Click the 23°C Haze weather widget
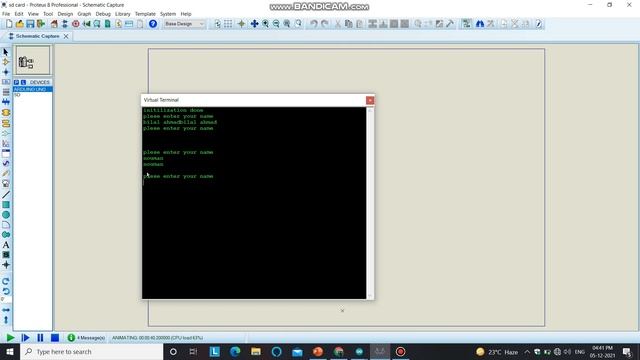Viewport: 640px width, 360px height. point(497,352)
